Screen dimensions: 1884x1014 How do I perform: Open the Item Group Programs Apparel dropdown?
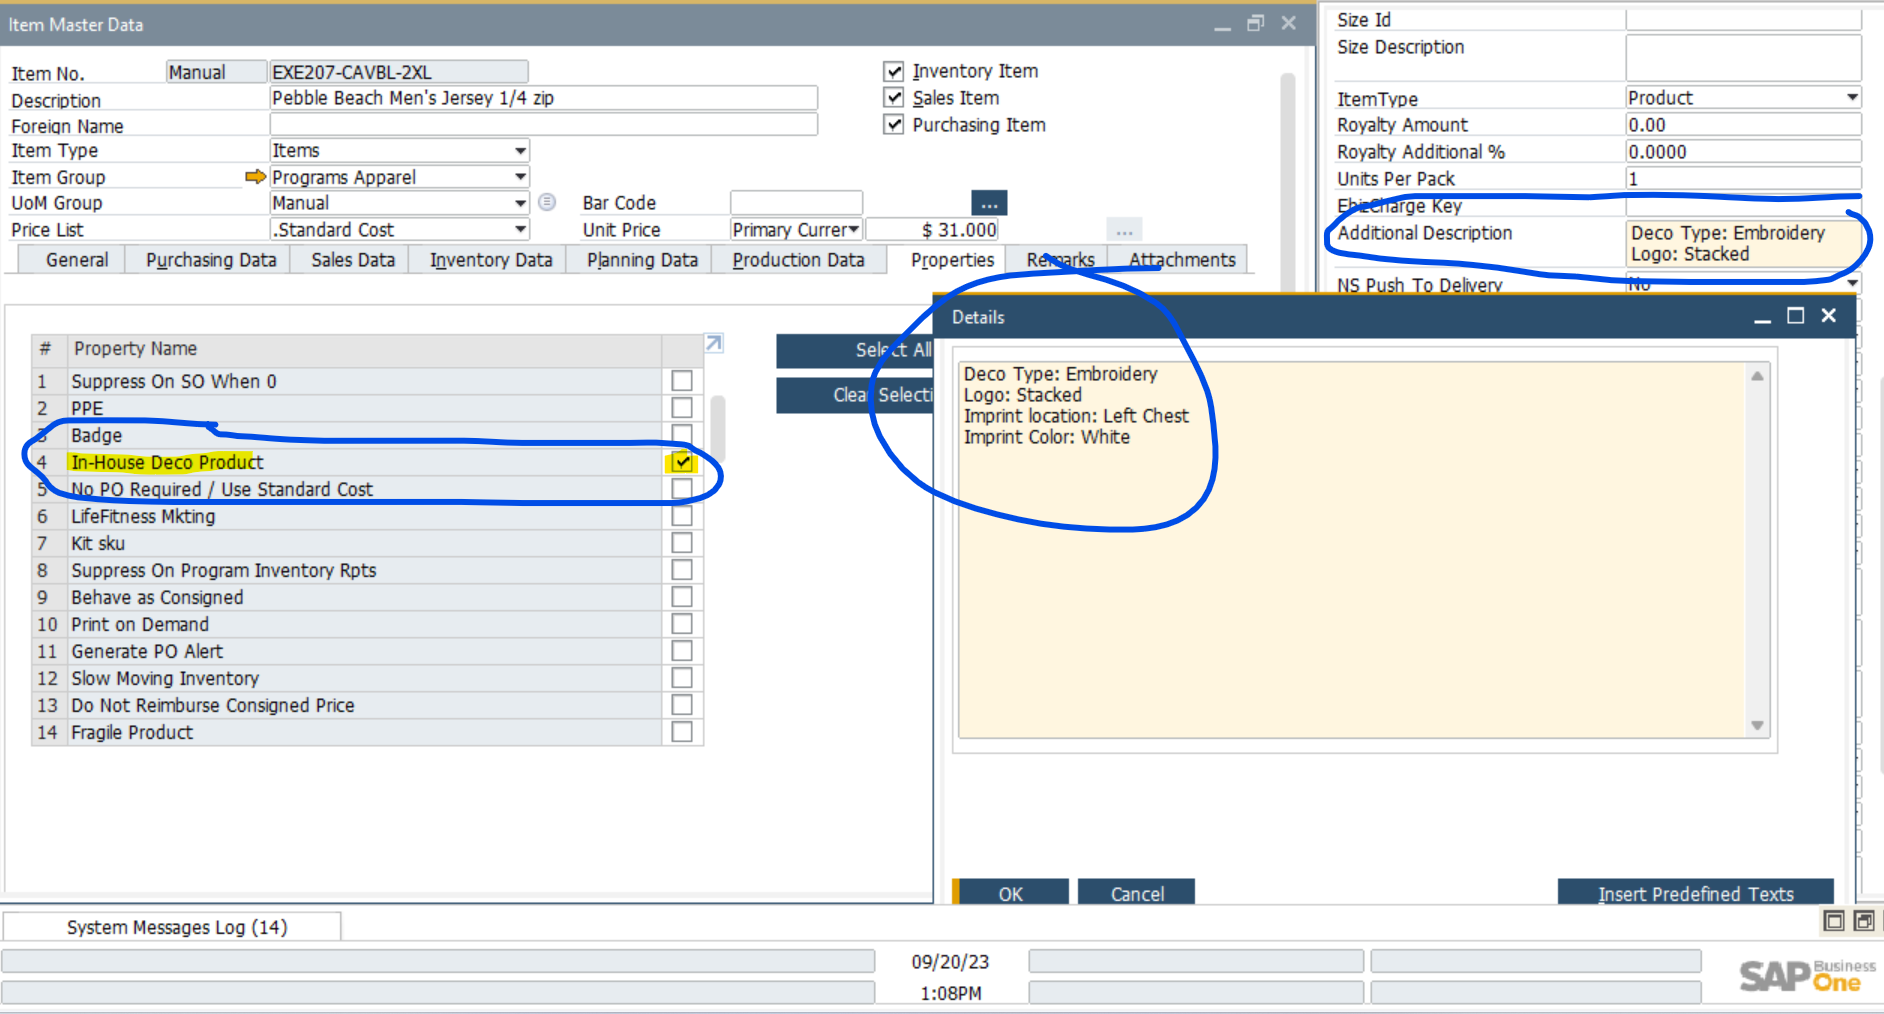point(520,177)
